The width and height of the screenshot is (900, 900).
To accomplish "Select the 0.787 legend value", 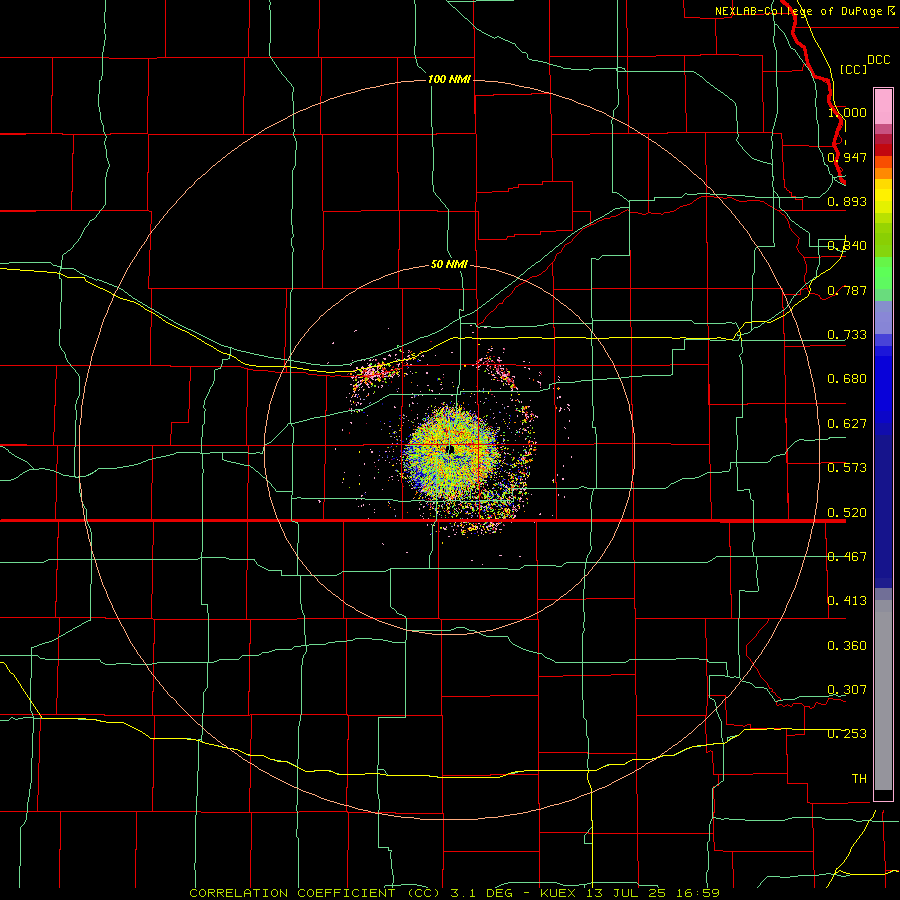I will point(847,290).
